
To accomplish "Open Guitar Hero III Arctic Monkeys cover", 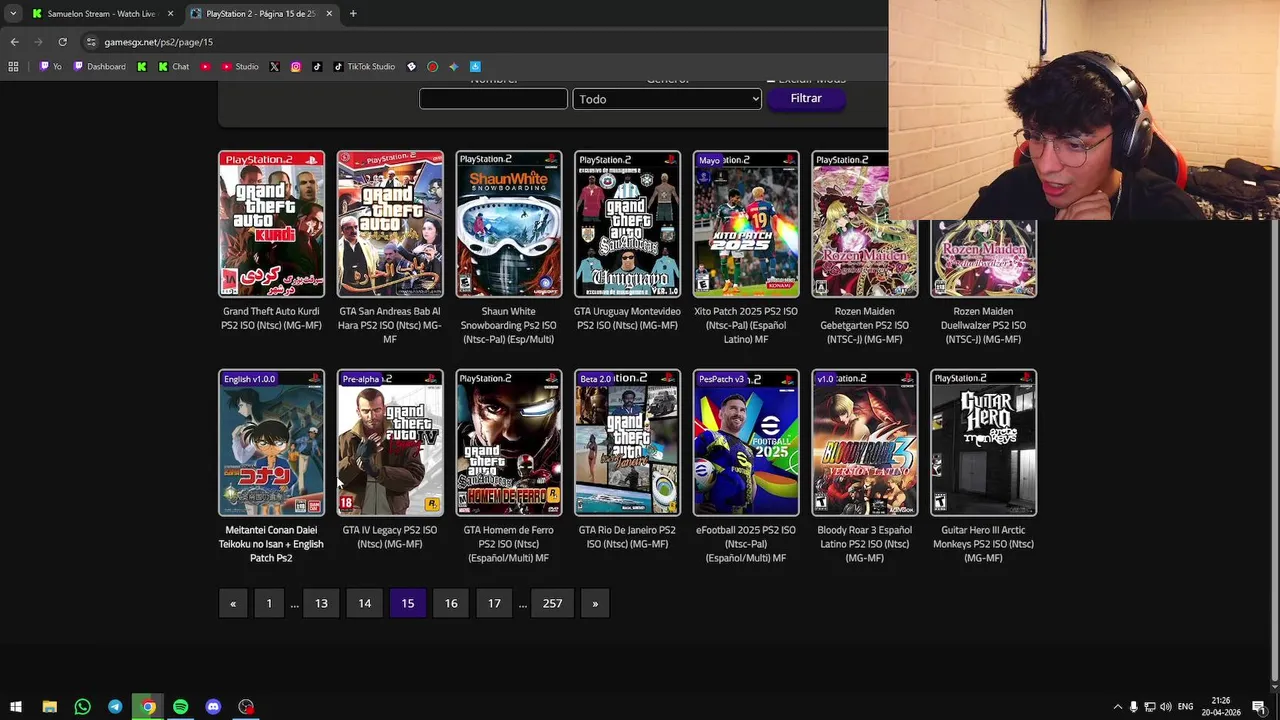I will [984, 443].
